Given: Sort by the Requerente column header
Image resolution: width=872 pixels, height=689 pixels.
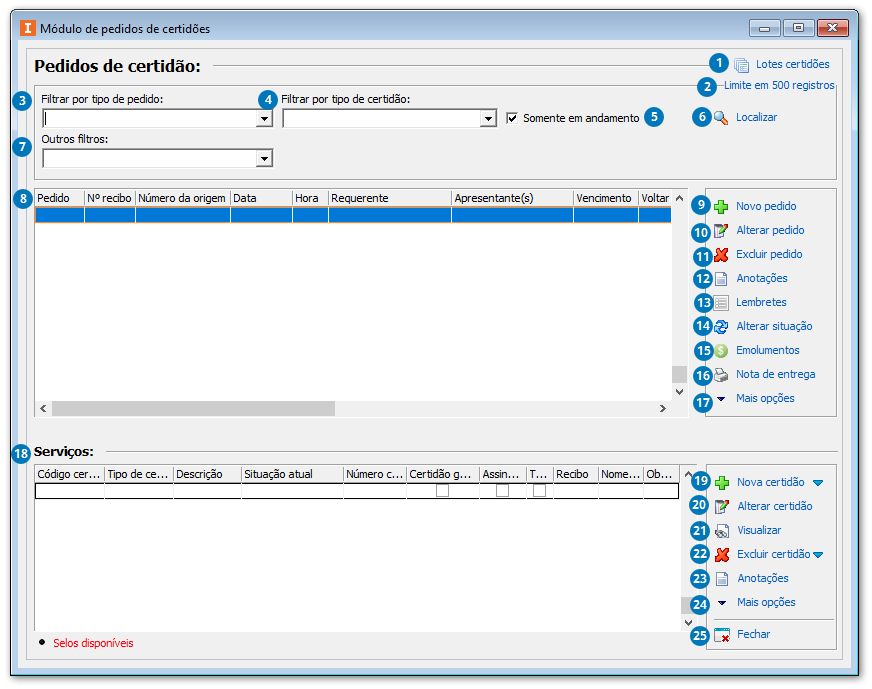Looking at the screenshot, I should [389, 199].
